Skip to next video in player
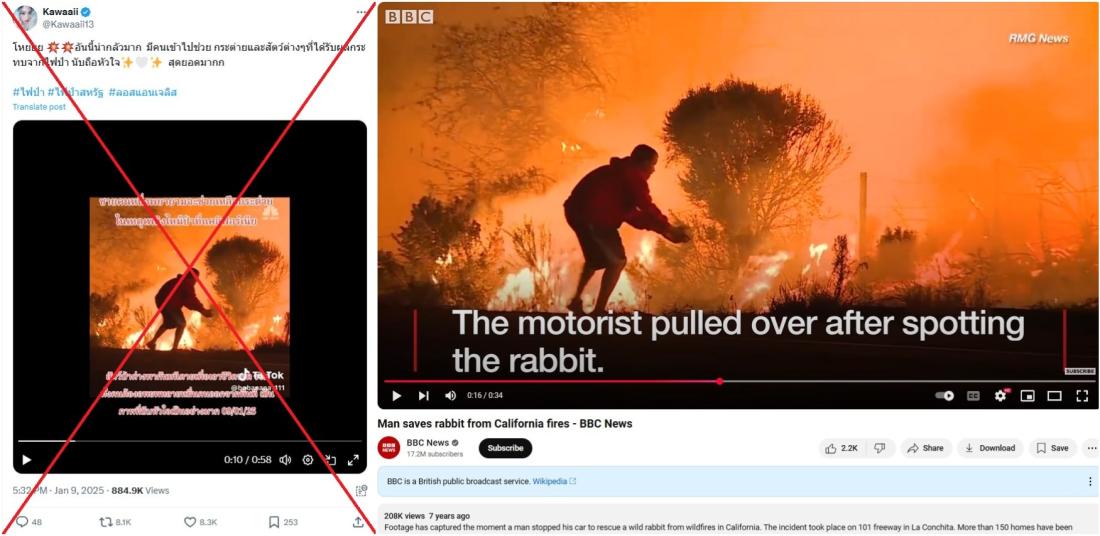Image resolution: width=1100 pixels, height=536 pixels. click(x=424, y=396)
